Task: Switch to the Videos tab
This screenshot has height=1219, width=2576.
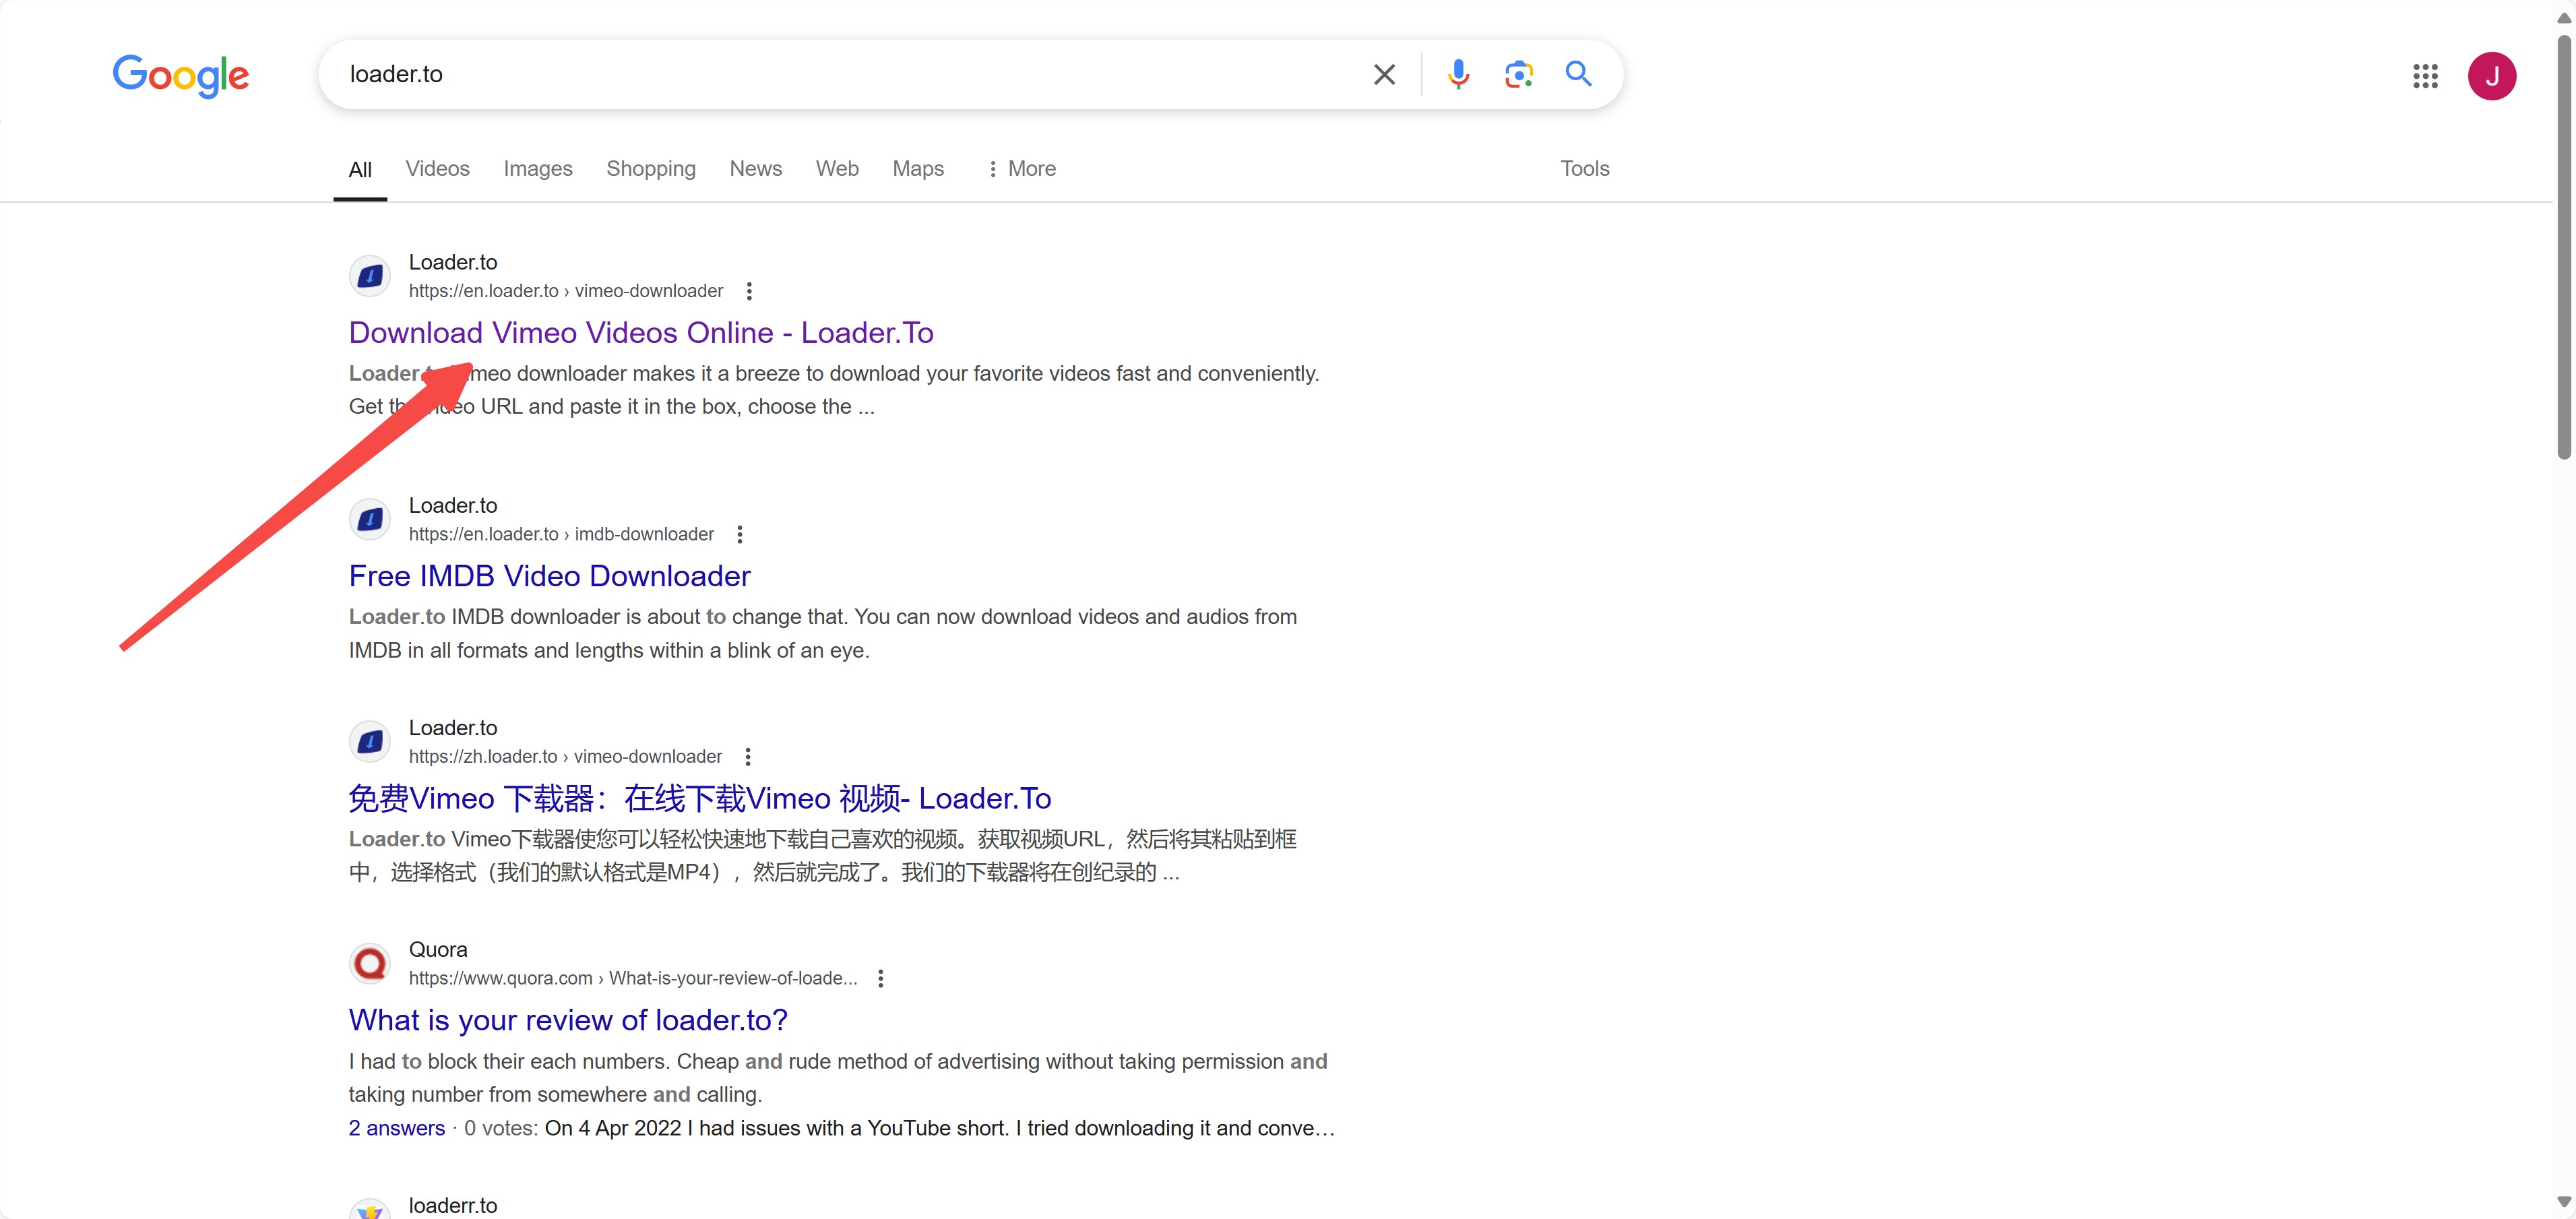Action: click(x=437, y=168)
